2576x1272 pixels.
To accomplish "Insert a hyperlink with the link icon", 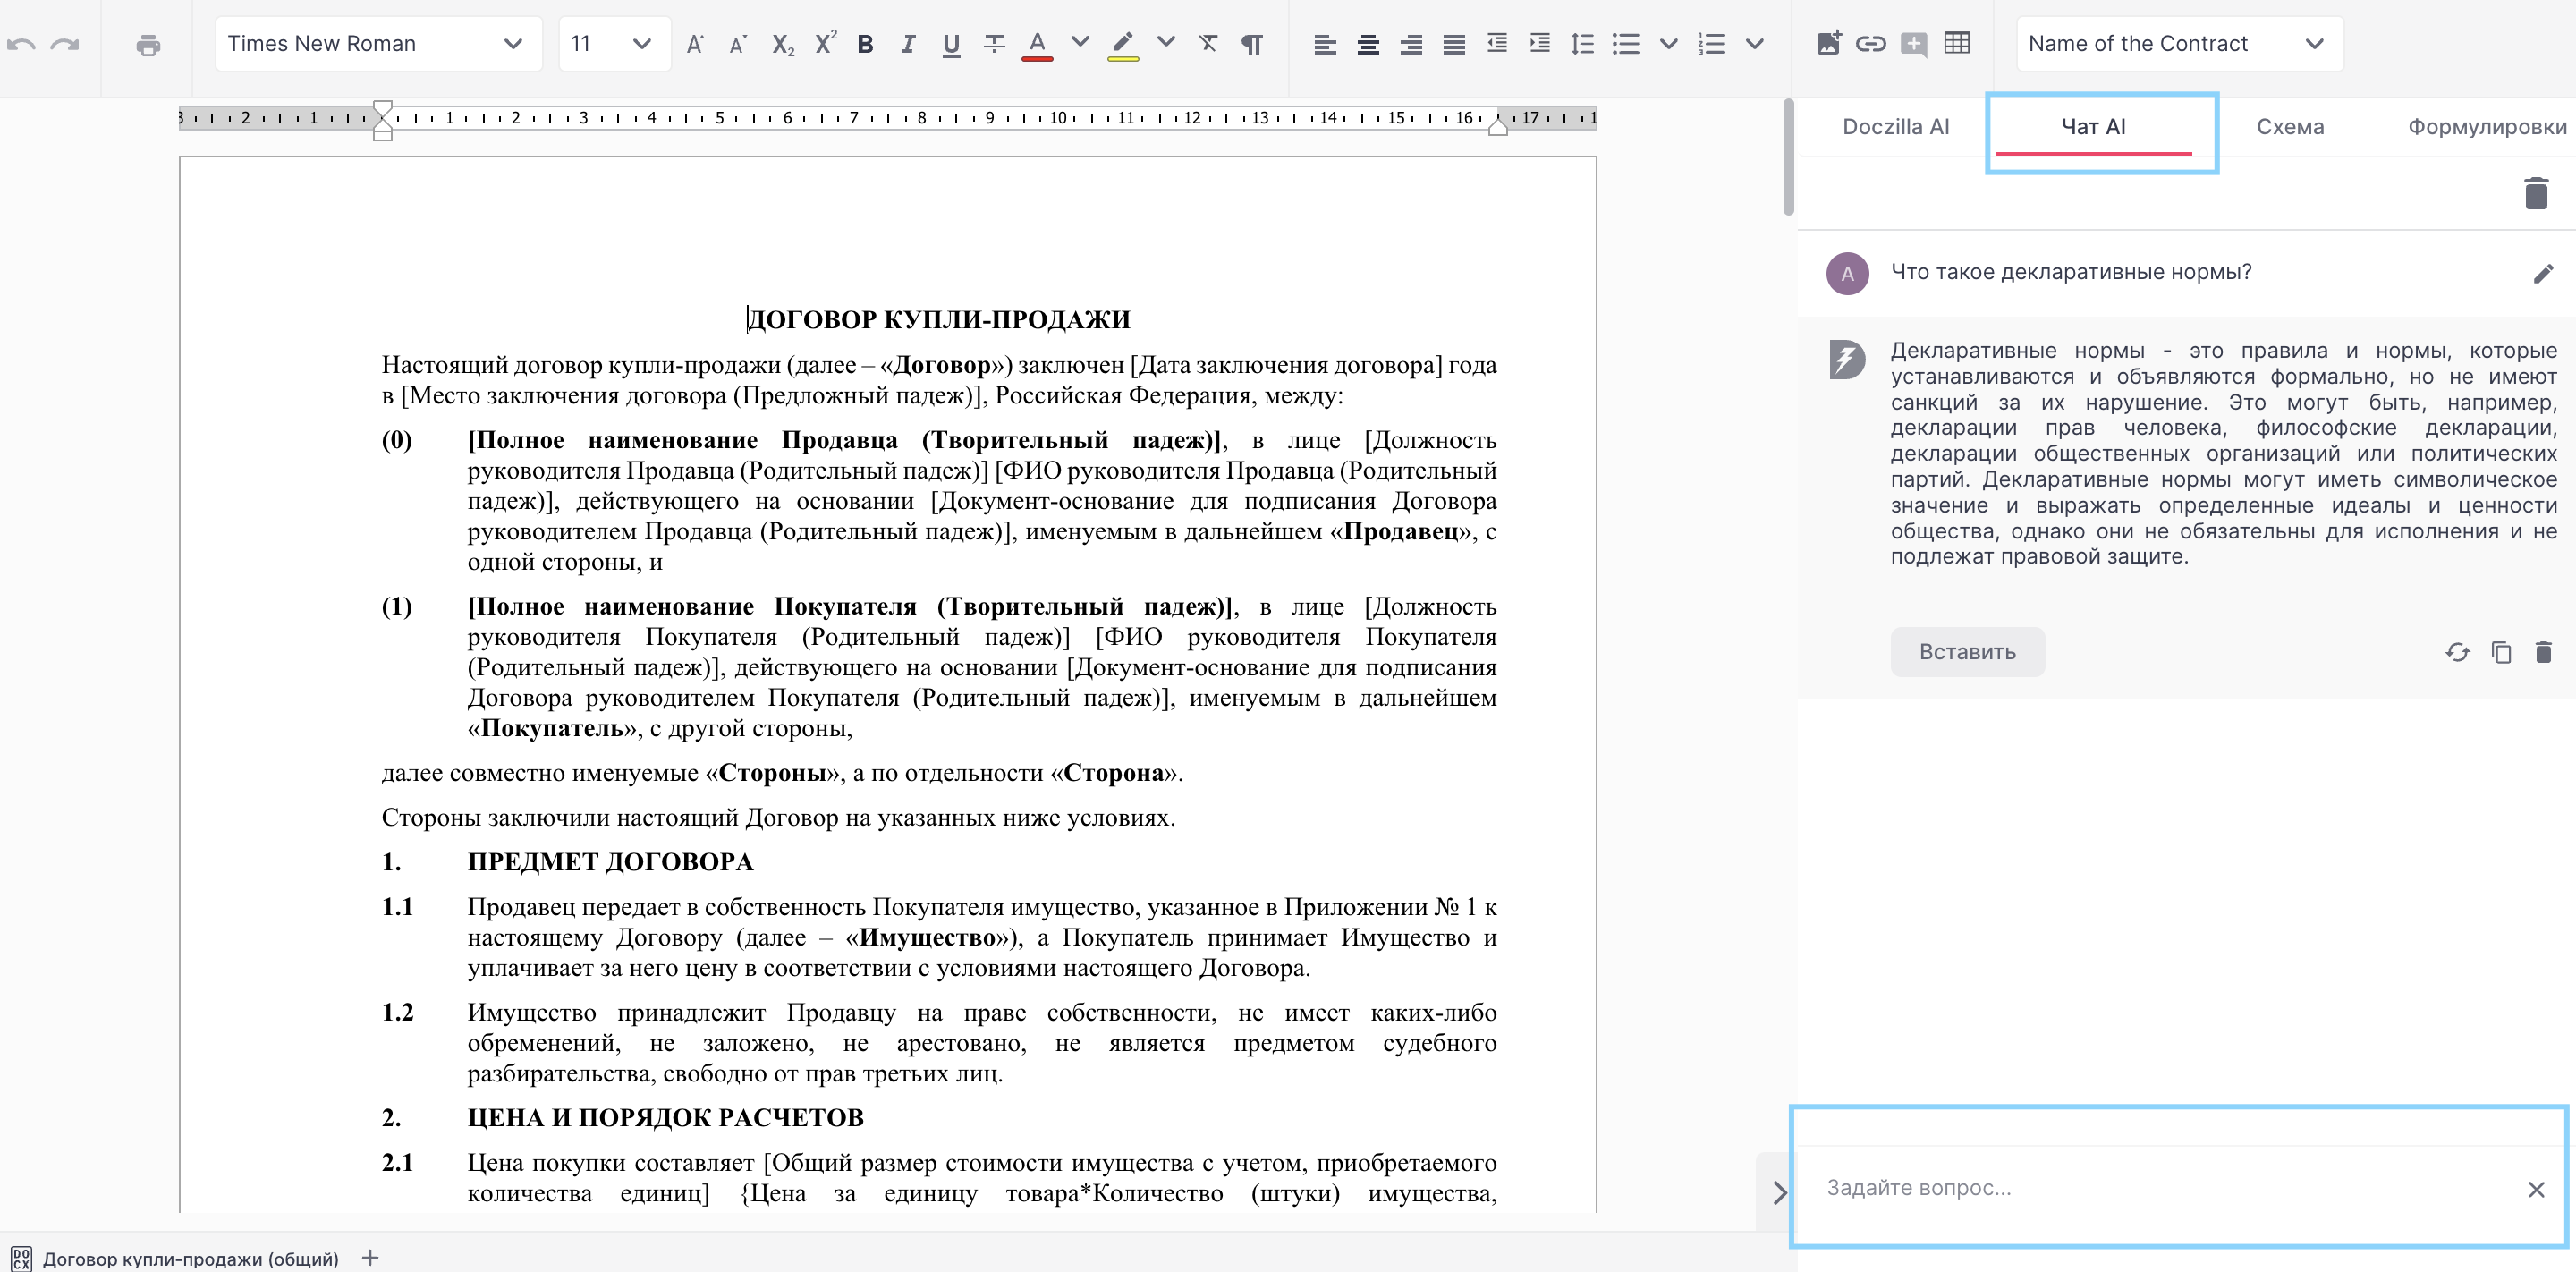I will (1870, 43).
